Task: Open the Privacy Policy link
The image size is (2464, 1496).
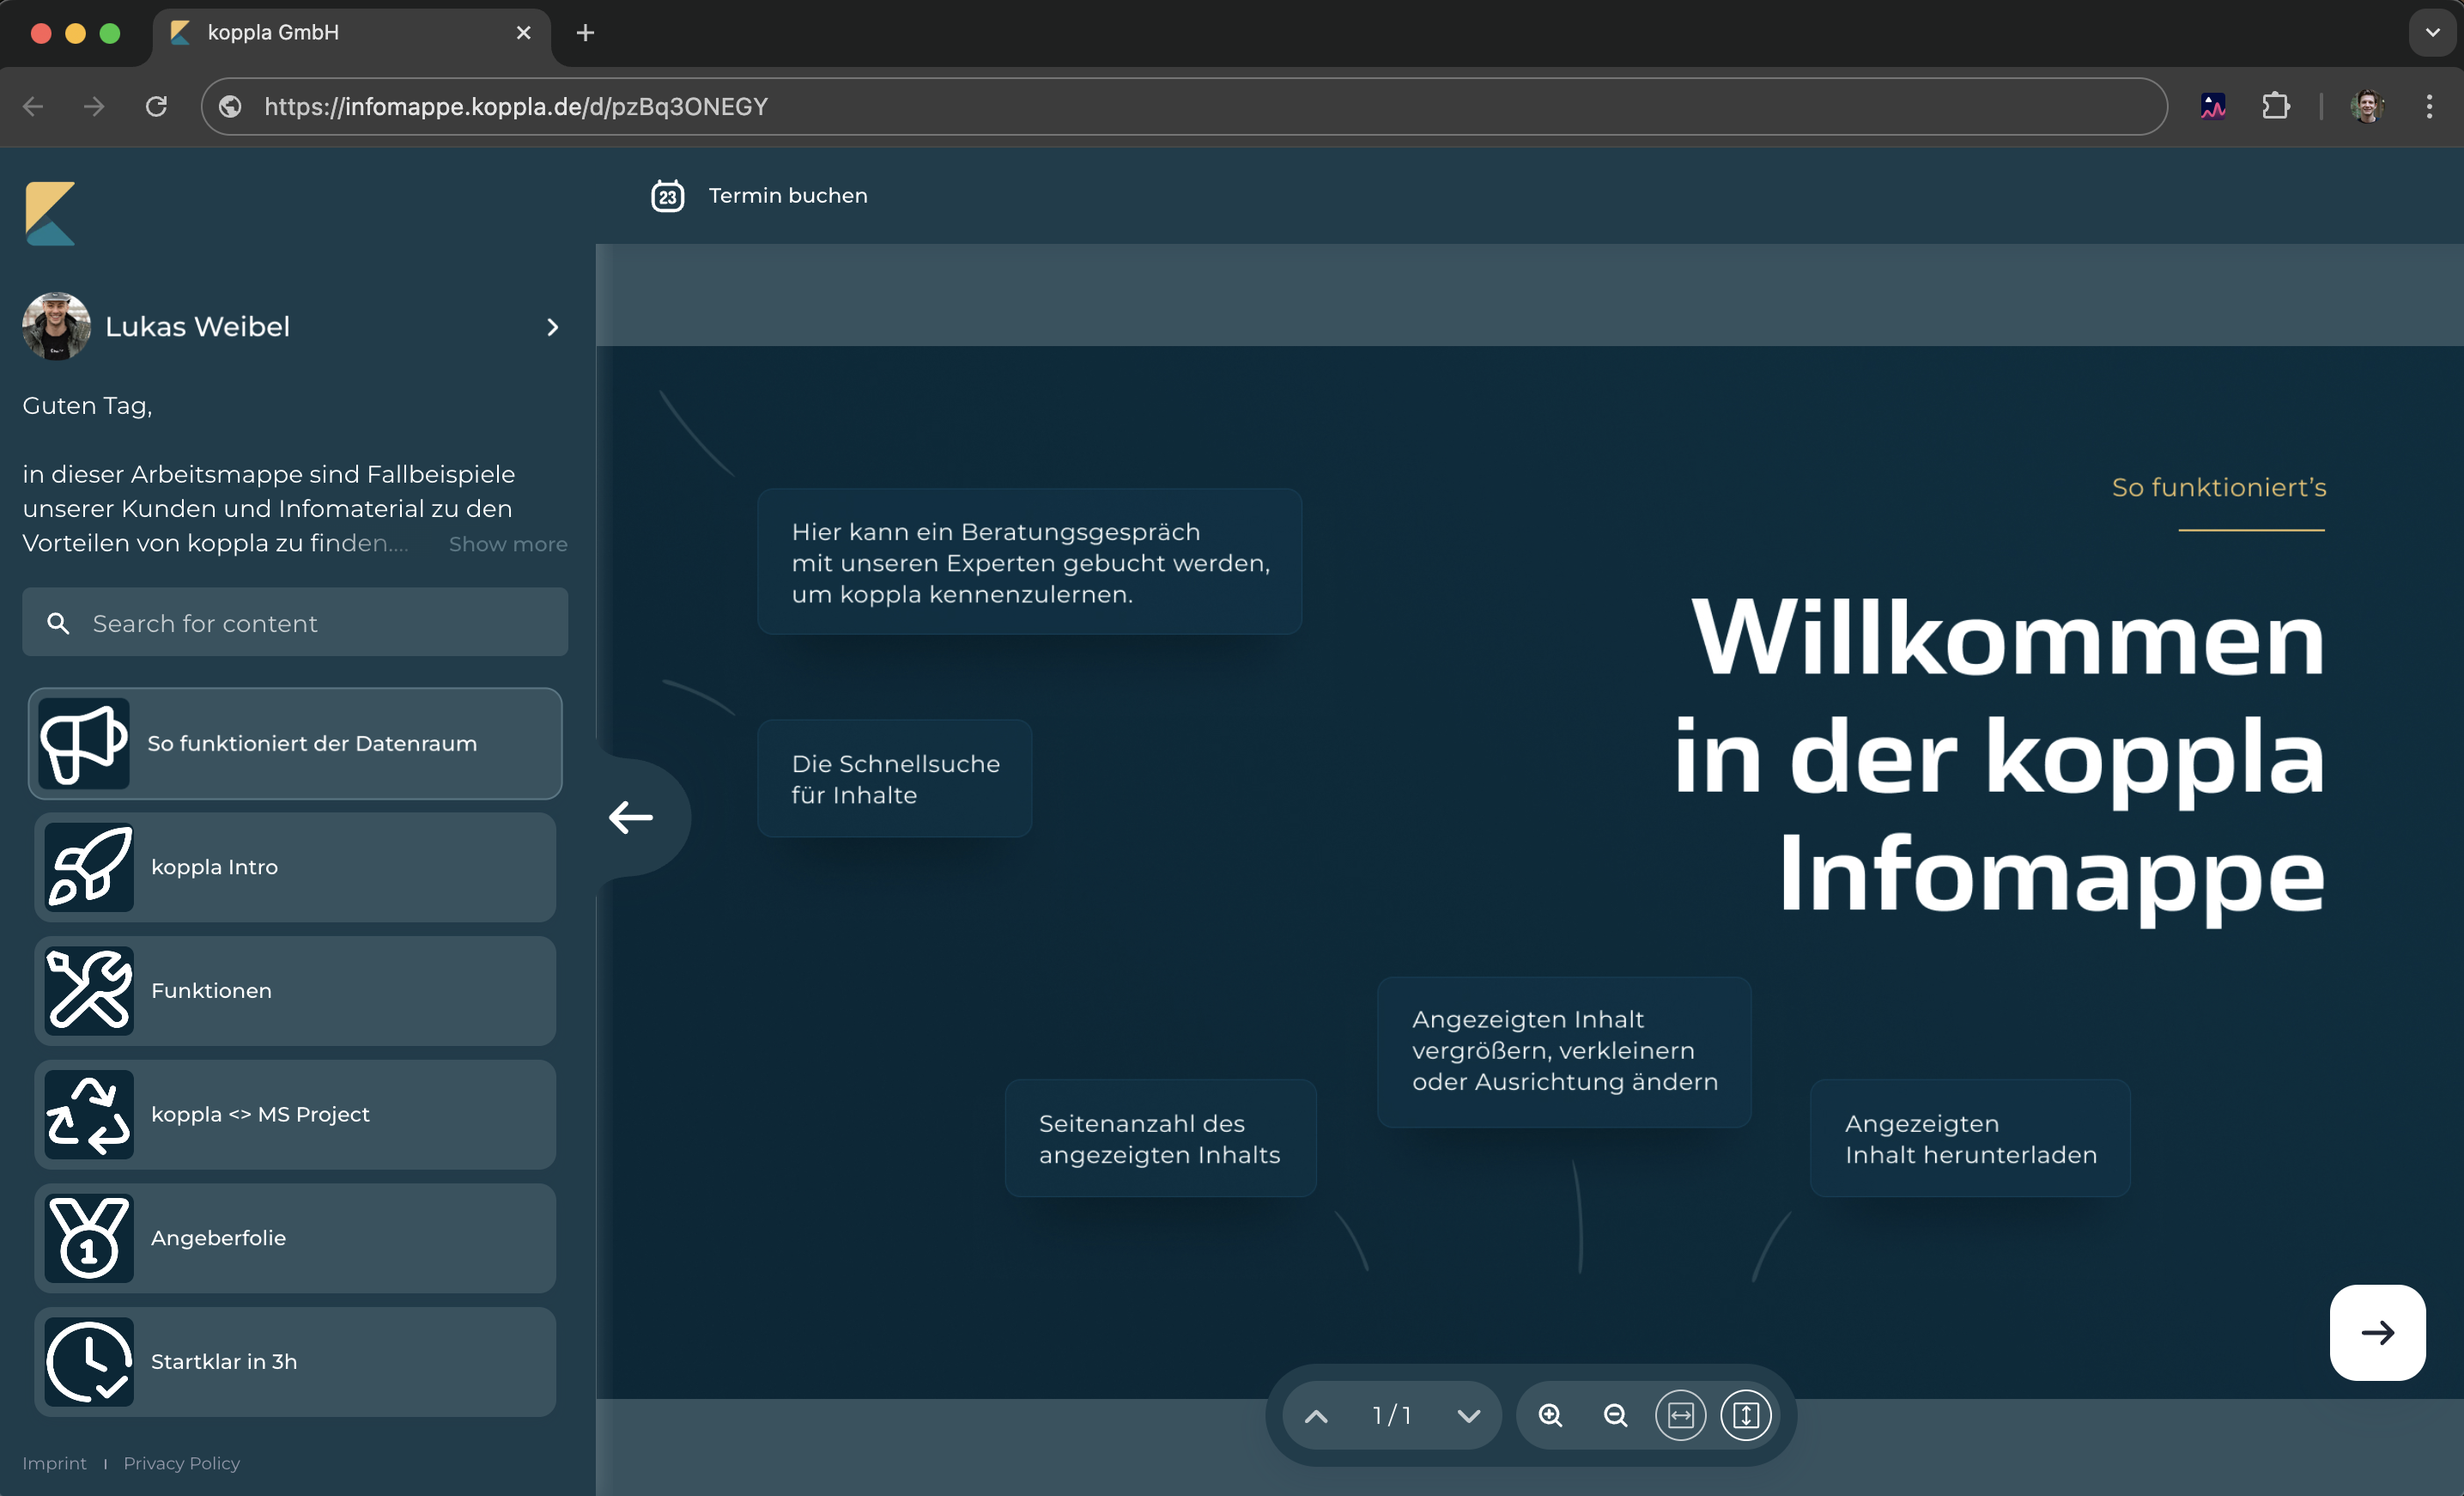Action: pyautogui.click(x=181, y=1463)
